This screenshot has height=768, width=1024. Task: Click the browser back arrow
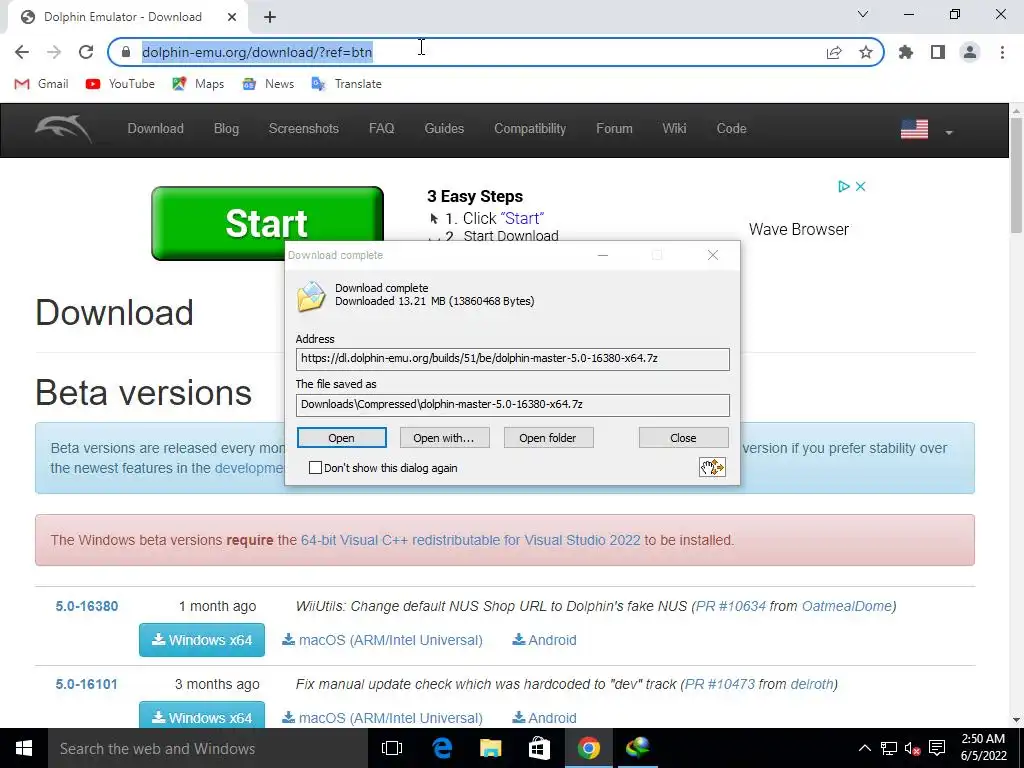pos(22,52)
